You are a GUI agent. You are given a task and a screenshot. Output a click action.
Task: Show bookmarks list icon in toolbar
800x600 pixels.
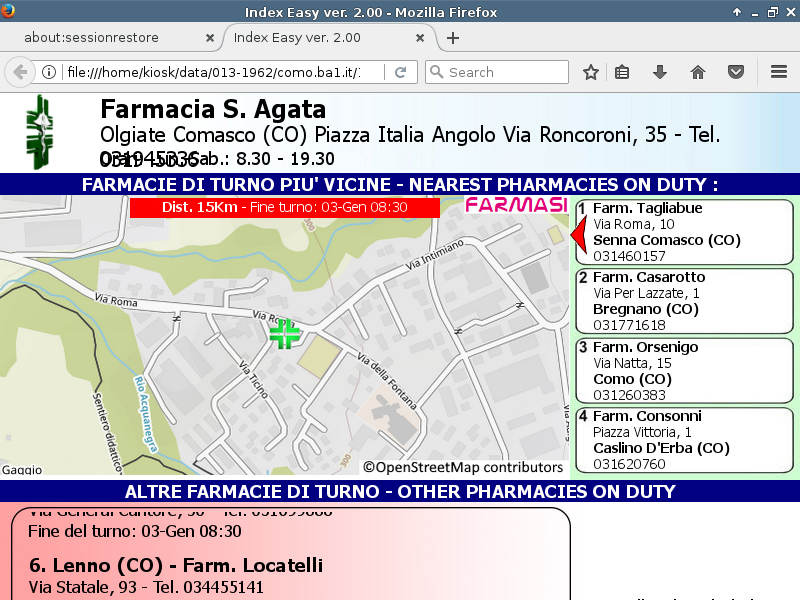coord(622,72)
